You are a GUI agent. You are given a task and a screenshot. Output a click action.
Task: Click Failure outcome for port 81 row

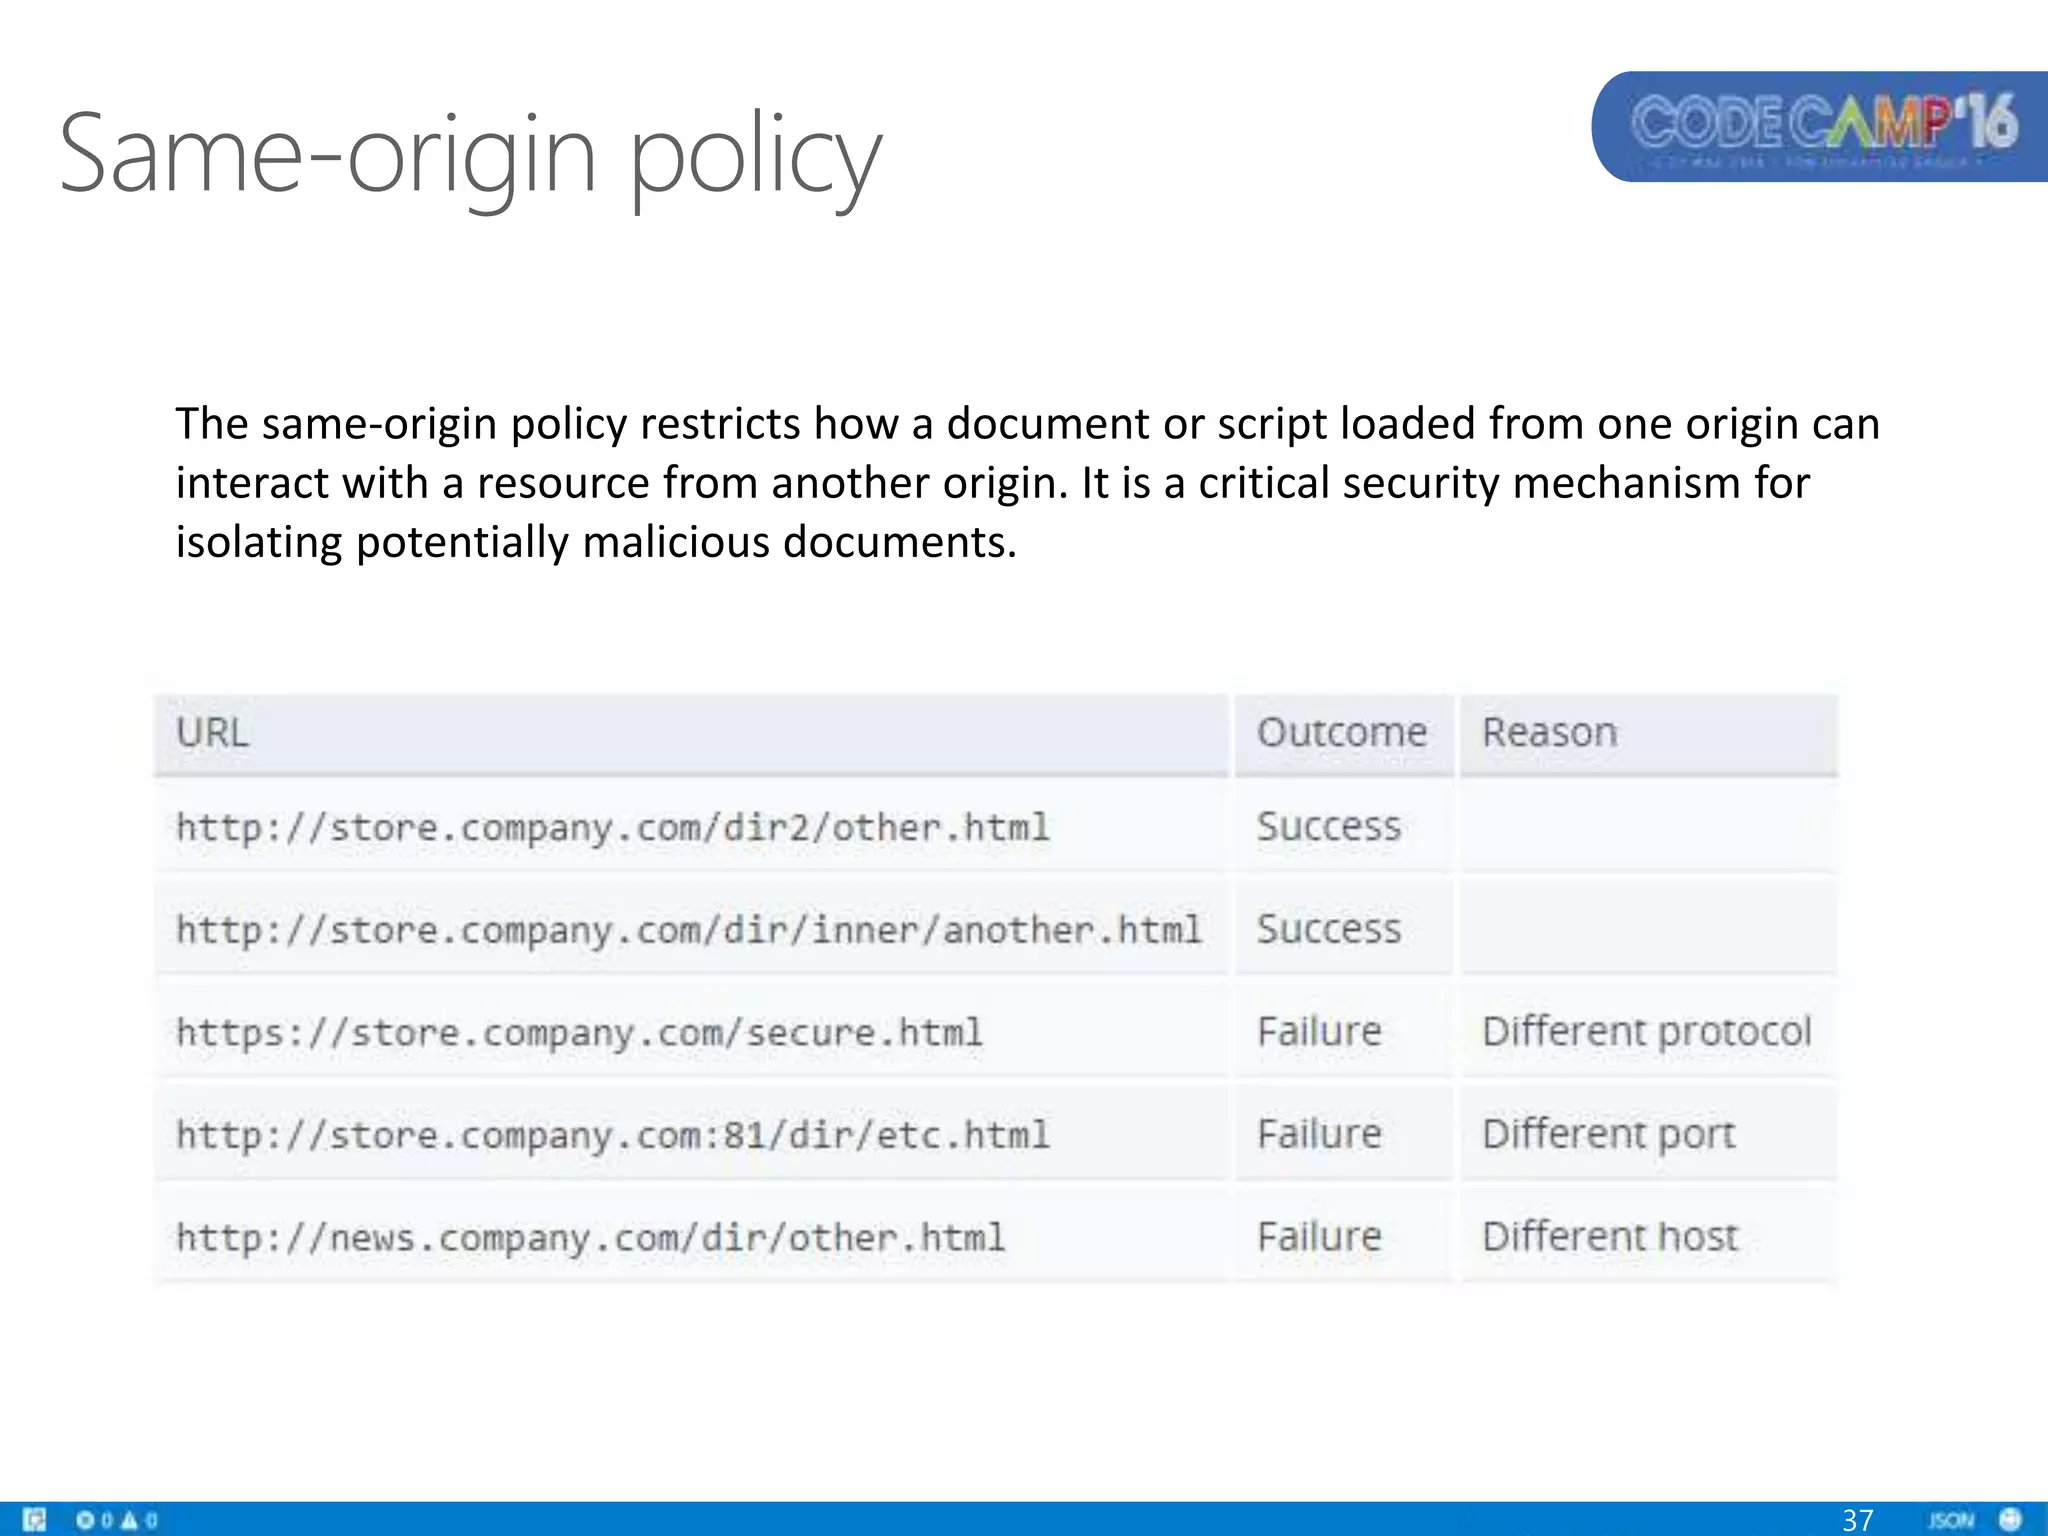tap(1343, 1134)
